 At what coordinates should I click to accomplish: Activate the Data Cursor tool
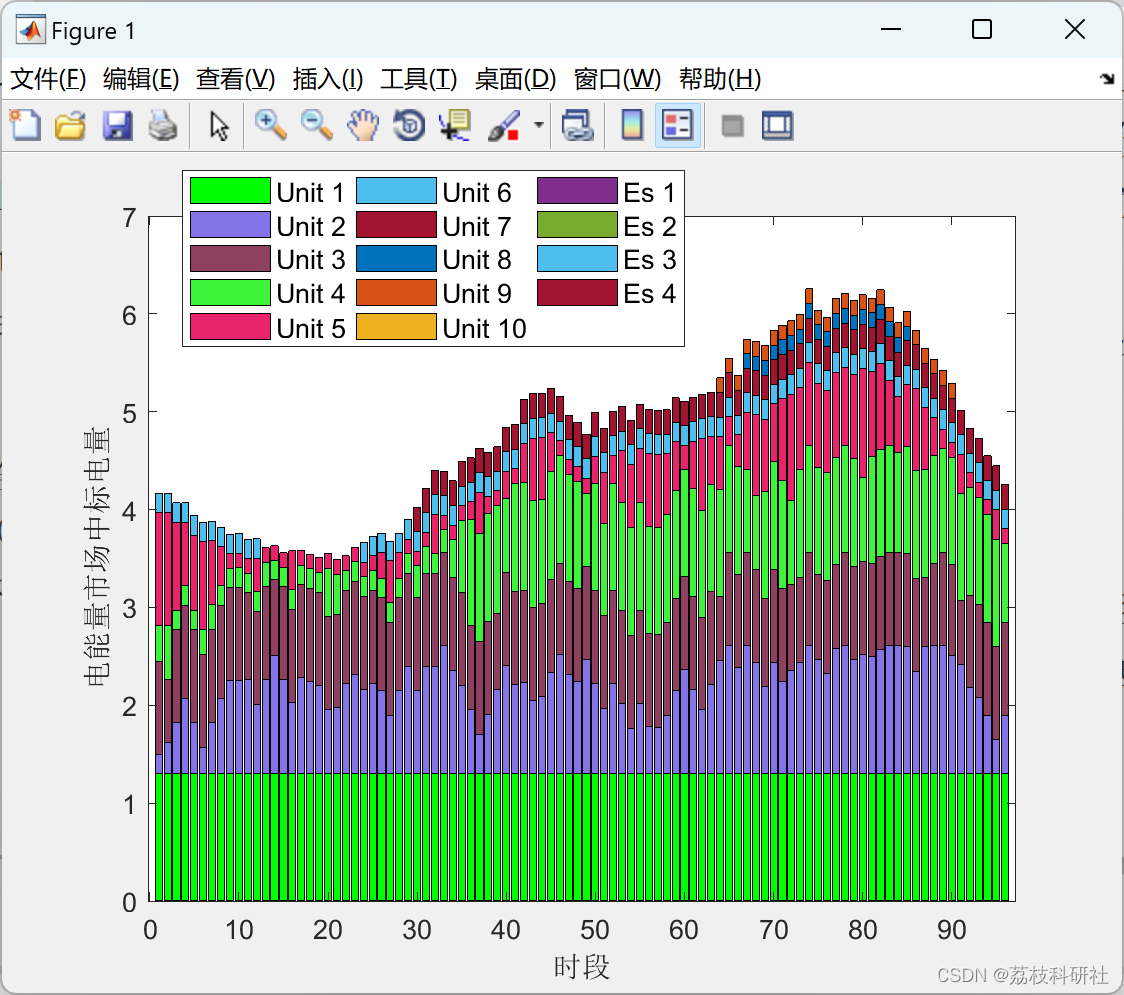click(455, 125)
